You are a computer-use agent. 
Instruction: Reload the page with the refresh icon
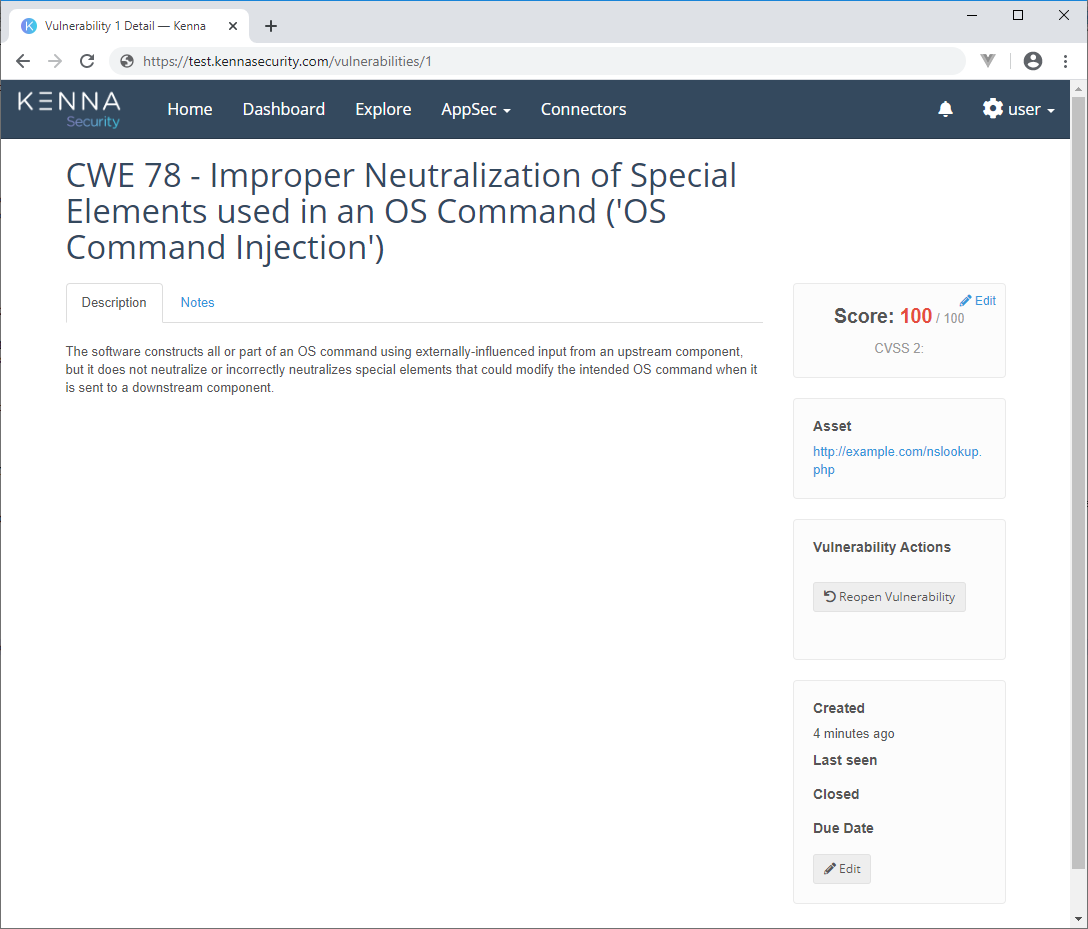[x=87, y=61]
